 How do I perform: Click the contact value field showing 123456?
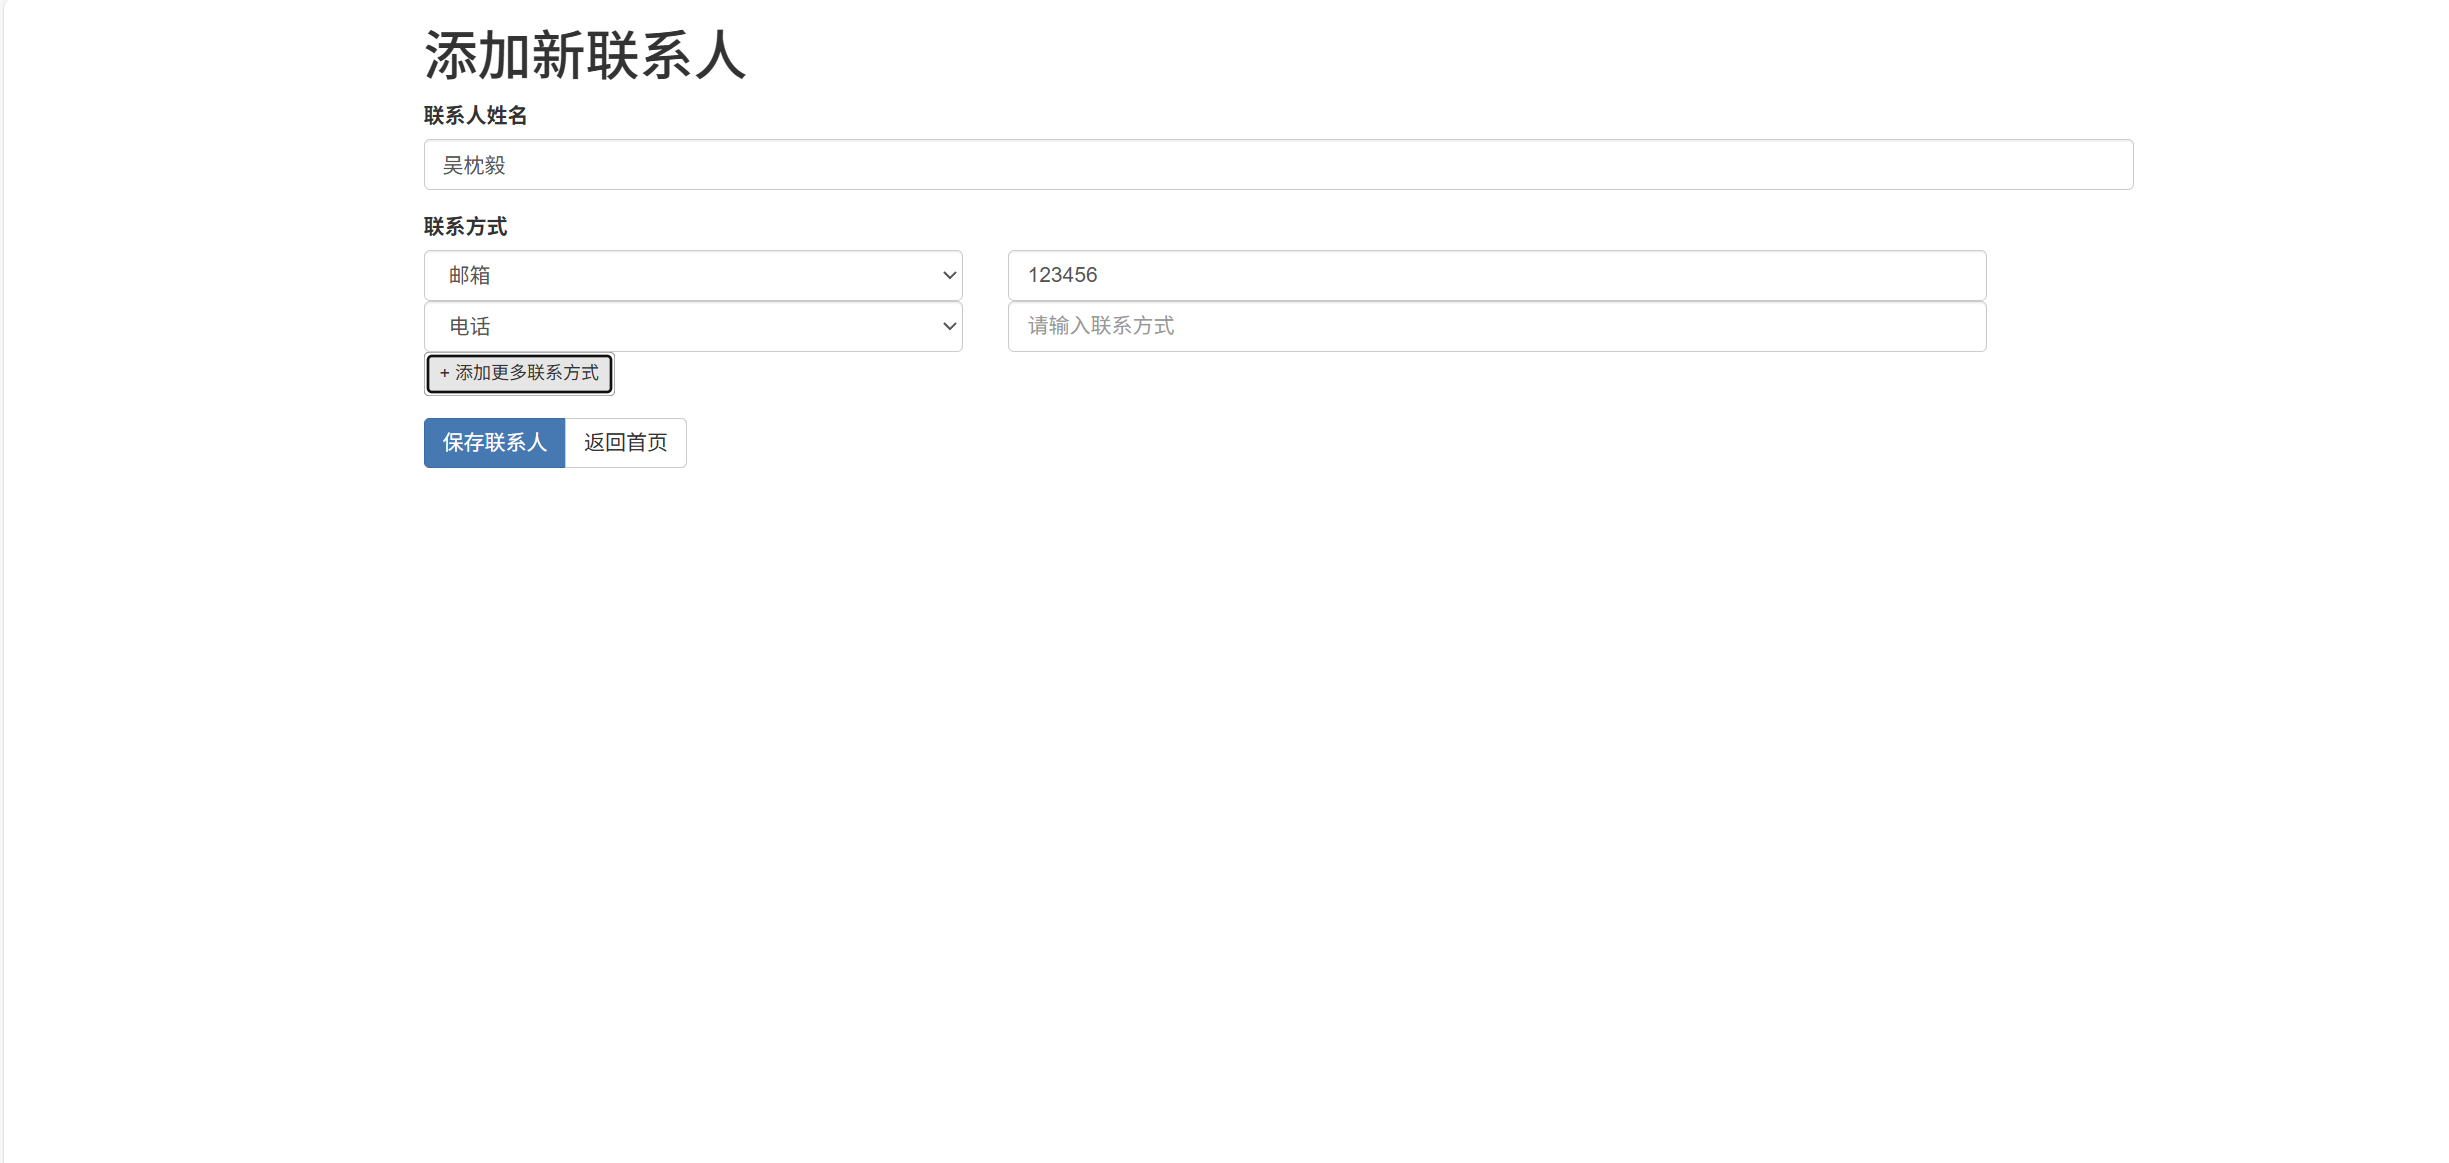pos(1495,275)
